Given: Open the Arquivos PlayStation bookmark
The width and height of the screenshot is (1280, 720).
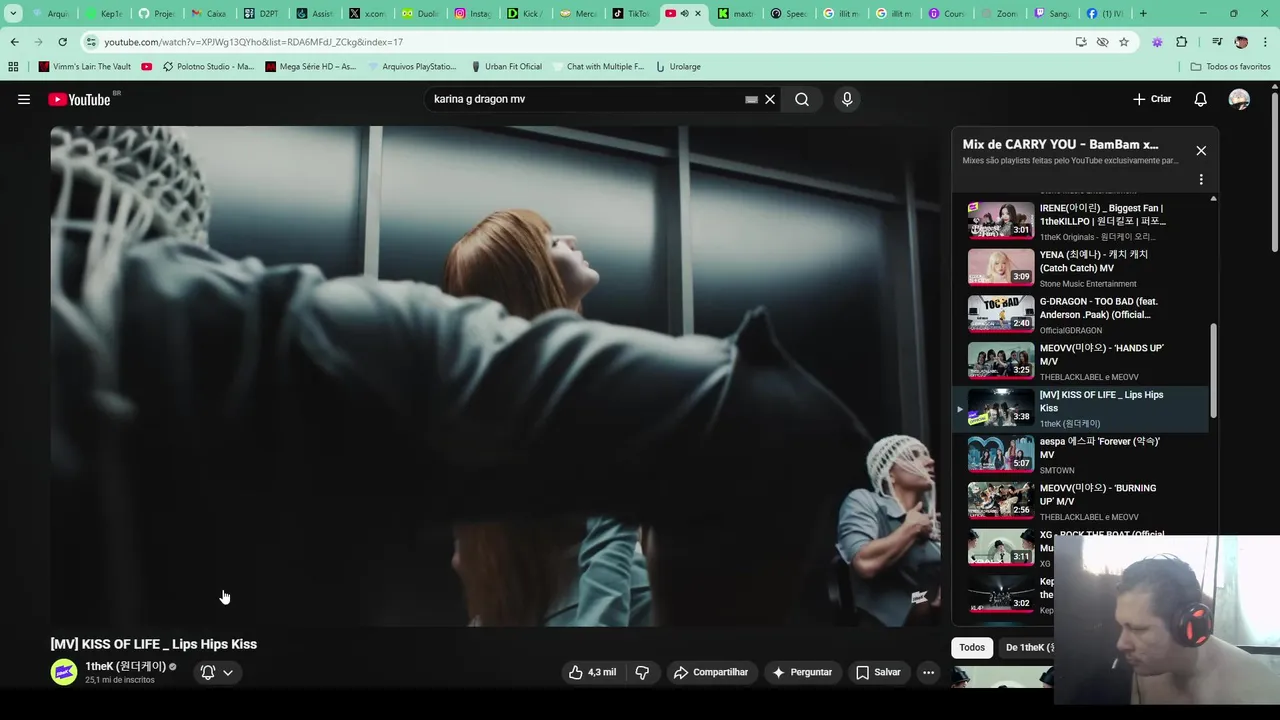Looking at the screenshot, I should [x=411, y=67].
